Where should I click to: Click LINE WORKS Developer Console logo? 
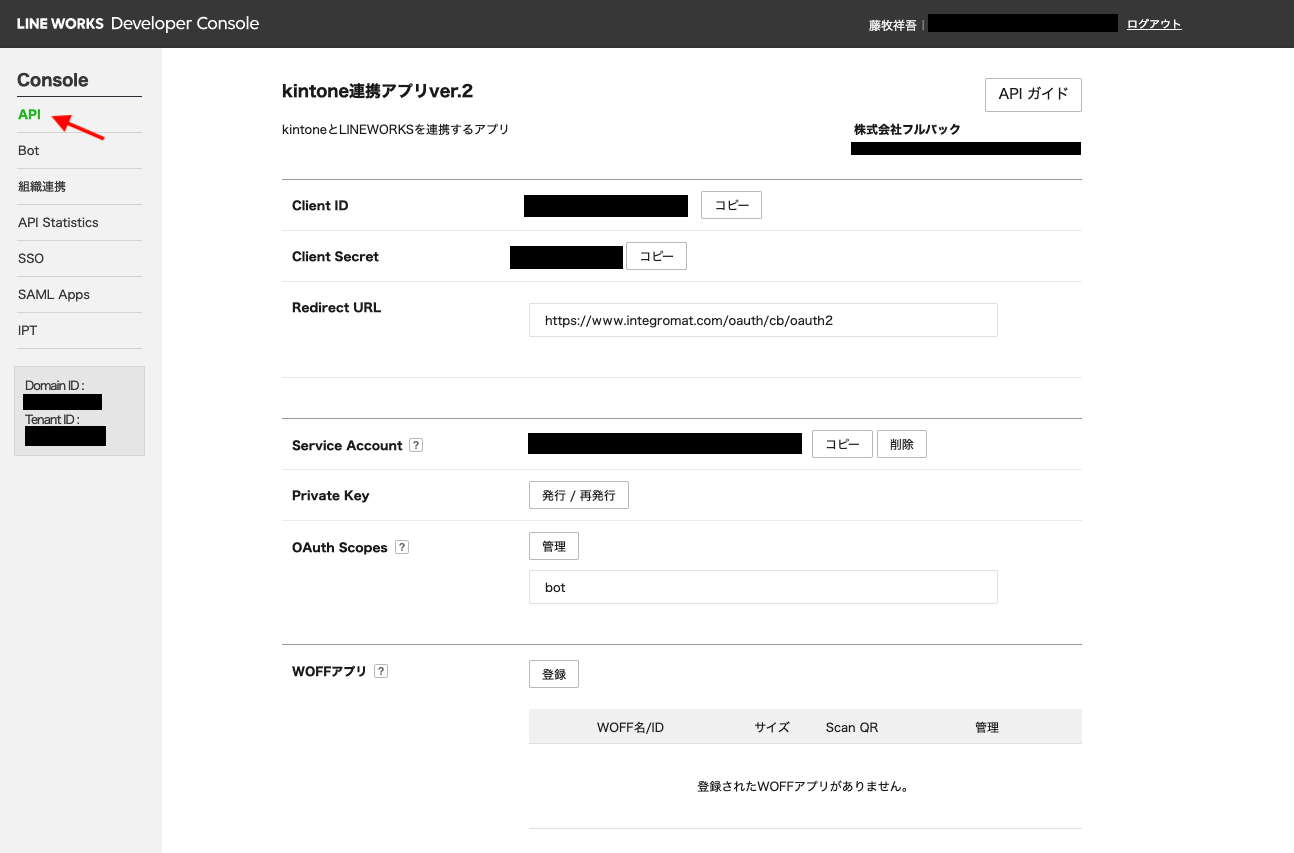pyautogui.click(x=138, y=24)
